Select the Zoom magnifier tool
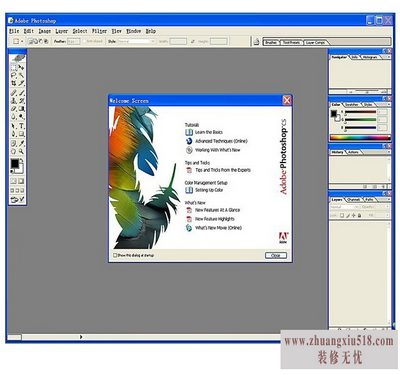400x375 pixels. coord(21,151)
